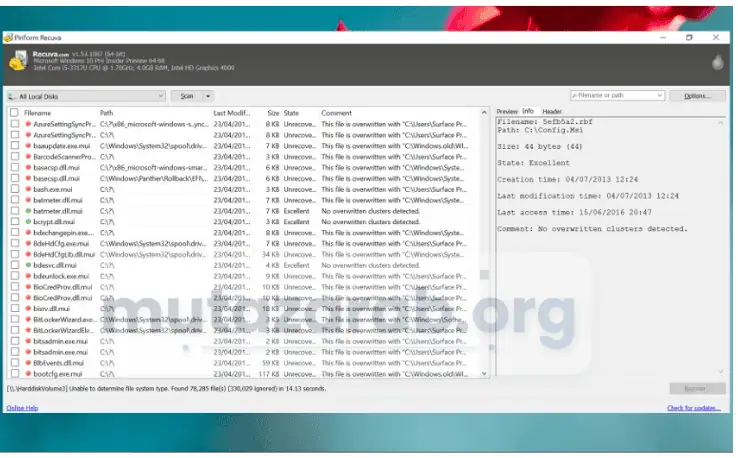
Task: Tick the checkbox for bisrv.dll.mui
Action: [x=15, y=308]
